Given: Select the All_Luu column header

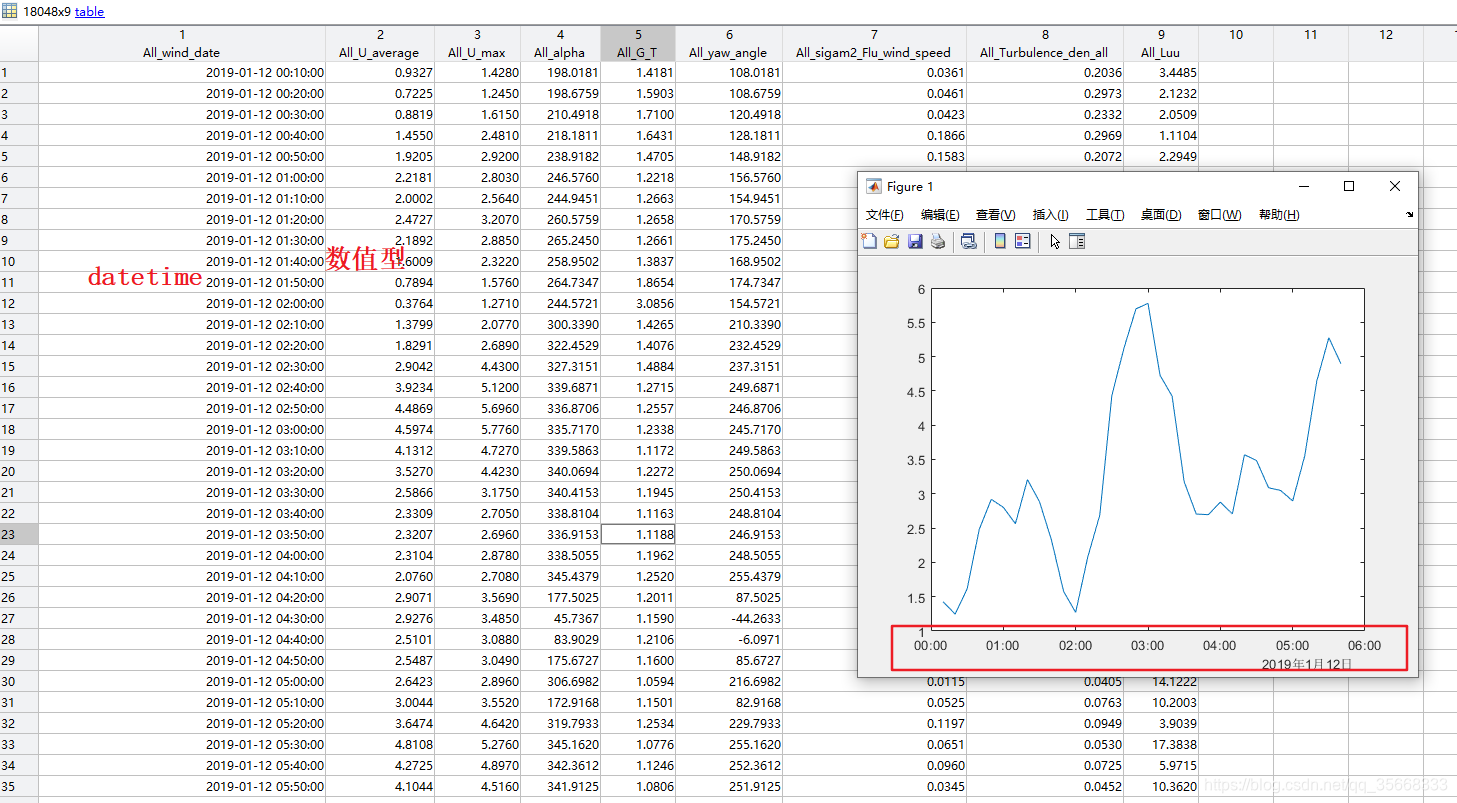Looking at the screenshot, I should (1161, 44).
